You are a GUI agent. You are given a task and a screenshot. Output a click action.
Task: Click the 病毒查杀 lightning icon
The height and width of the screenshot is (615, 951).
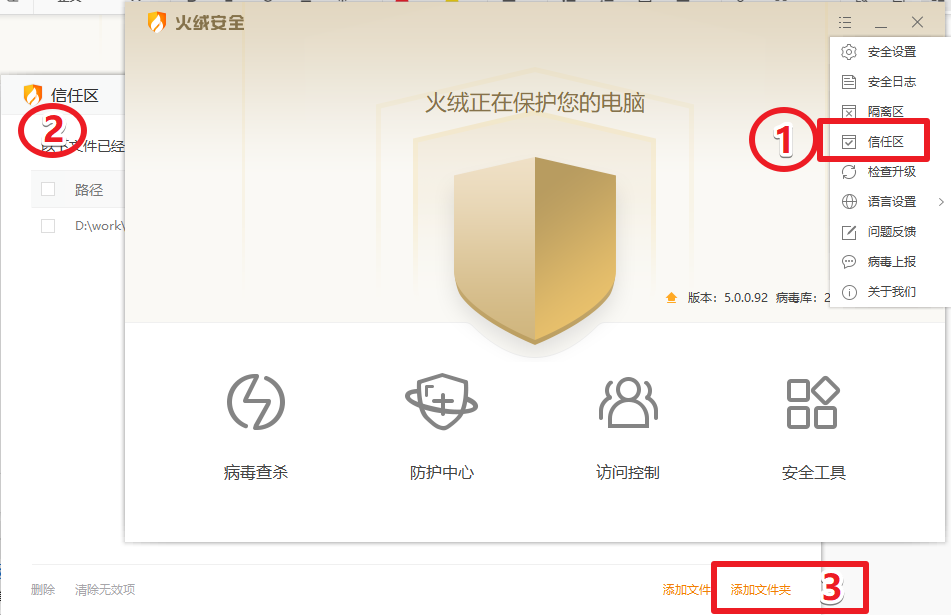[256, 402]
